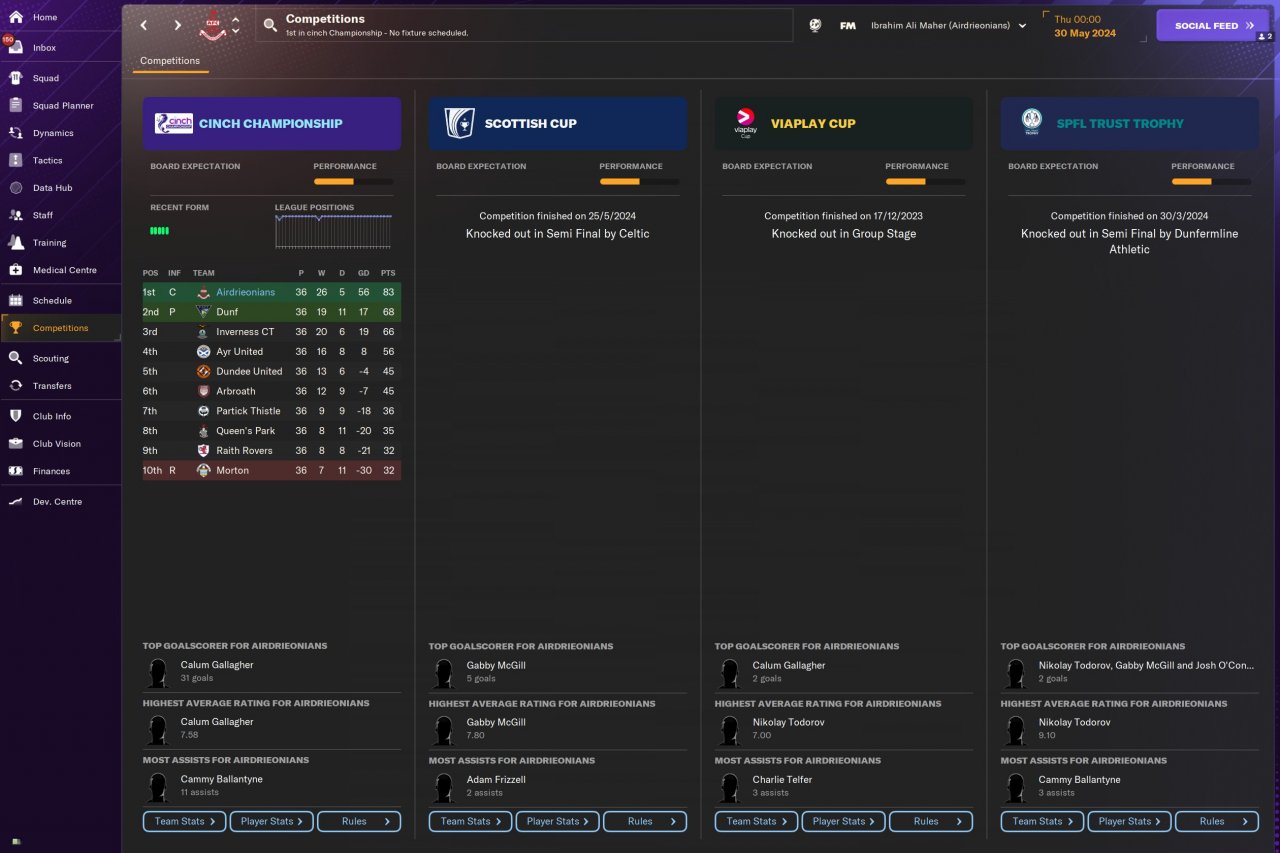The height and width of the screenshot is (853, 1280).
Task: Open Player Stats for the Scottish Cup
Action: [x=558, y=822]
